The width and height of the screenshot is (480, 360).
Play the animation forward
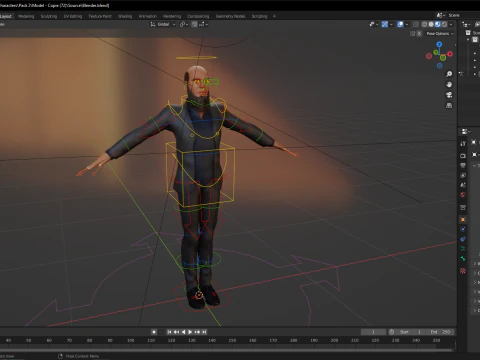(190, 332)
